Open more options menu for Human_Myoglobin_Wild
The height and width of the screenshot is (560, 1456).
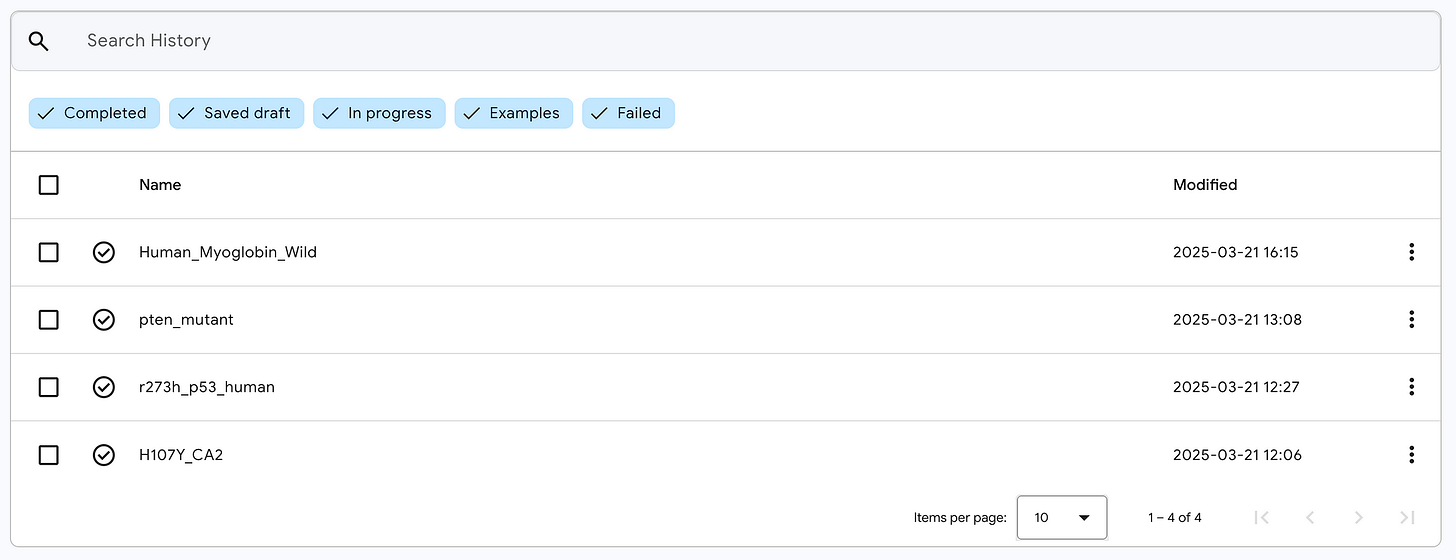coord(1411,252)
